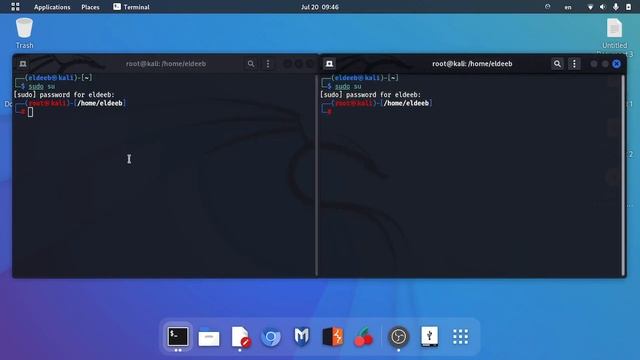
Task: Click right terminal title root@kali: /home/eldeeb
Action: (x=472, y=64)
